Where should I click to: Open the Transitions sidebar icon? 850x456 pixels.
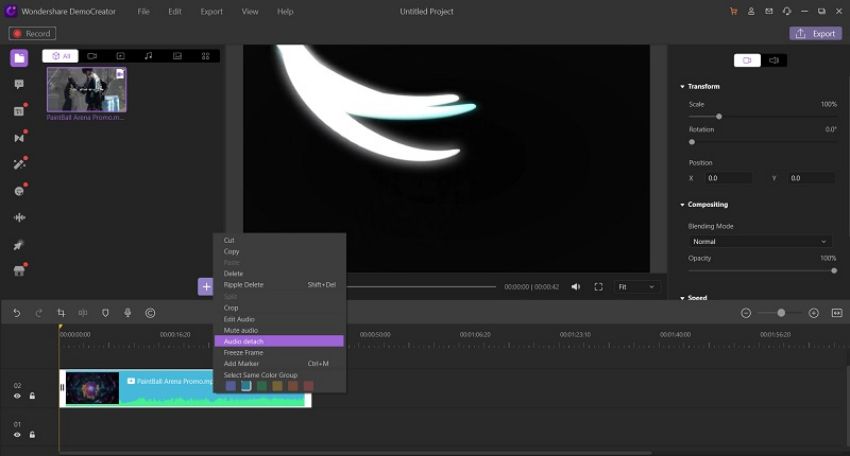(19, 138)
